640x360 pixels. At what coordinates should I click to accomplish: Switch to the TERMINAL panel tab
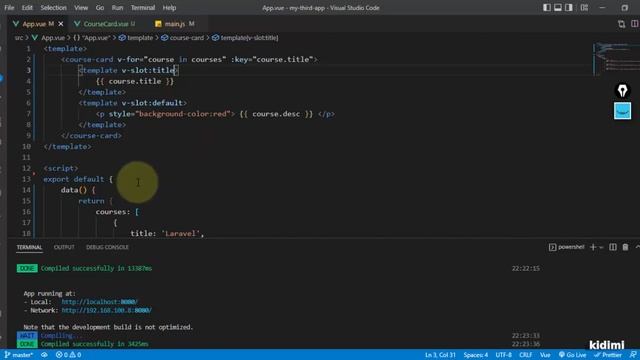pos(29,247)
